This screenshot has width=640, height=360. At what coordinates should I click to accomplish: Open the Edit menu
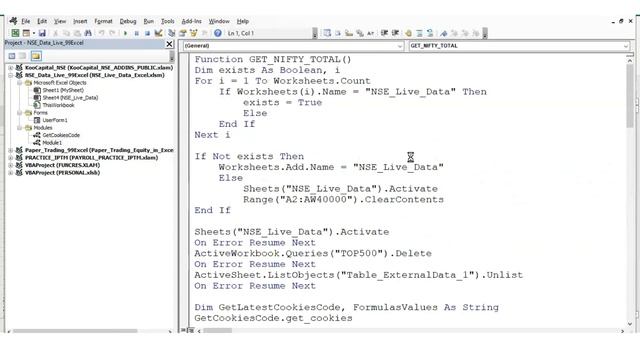(x=42, y=21)
